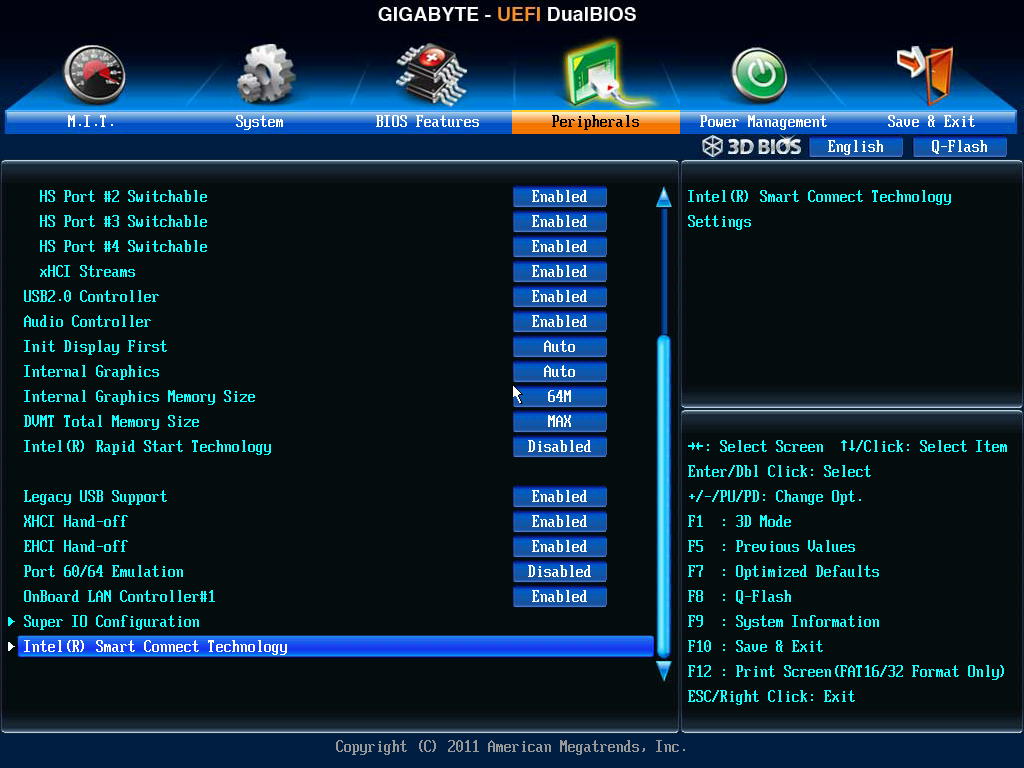1024x768 pixels.
Task: Select the DVMT Total Memory Size label
Action: click(x=111, y=421)
